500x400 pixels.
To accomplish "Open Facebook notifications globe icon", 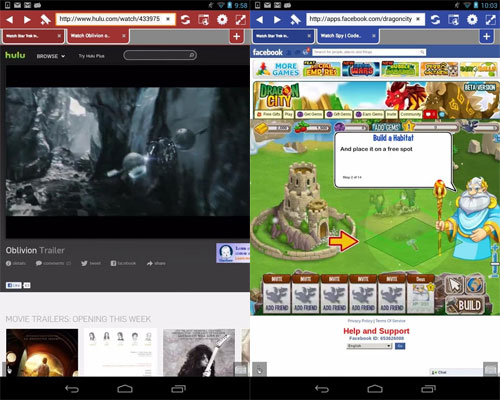I will pyautogui.click(x=306, y=52).
